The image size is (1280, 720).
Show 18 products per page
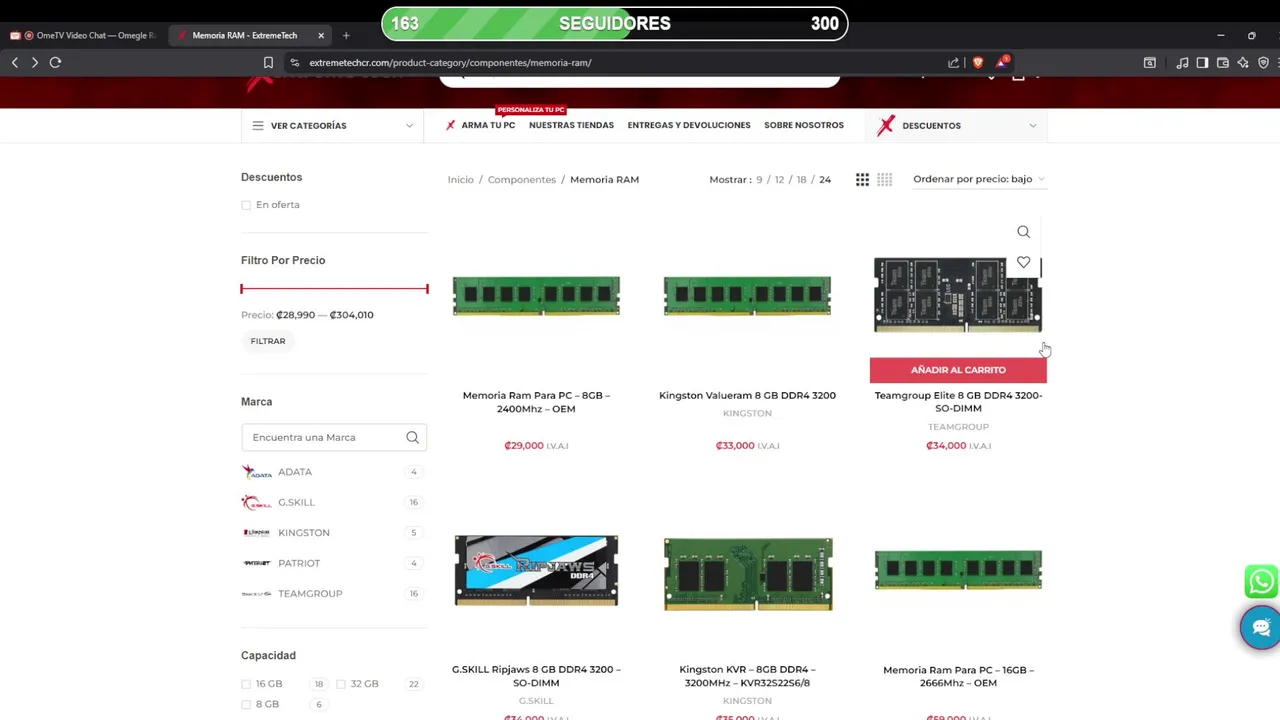(801, 179)
